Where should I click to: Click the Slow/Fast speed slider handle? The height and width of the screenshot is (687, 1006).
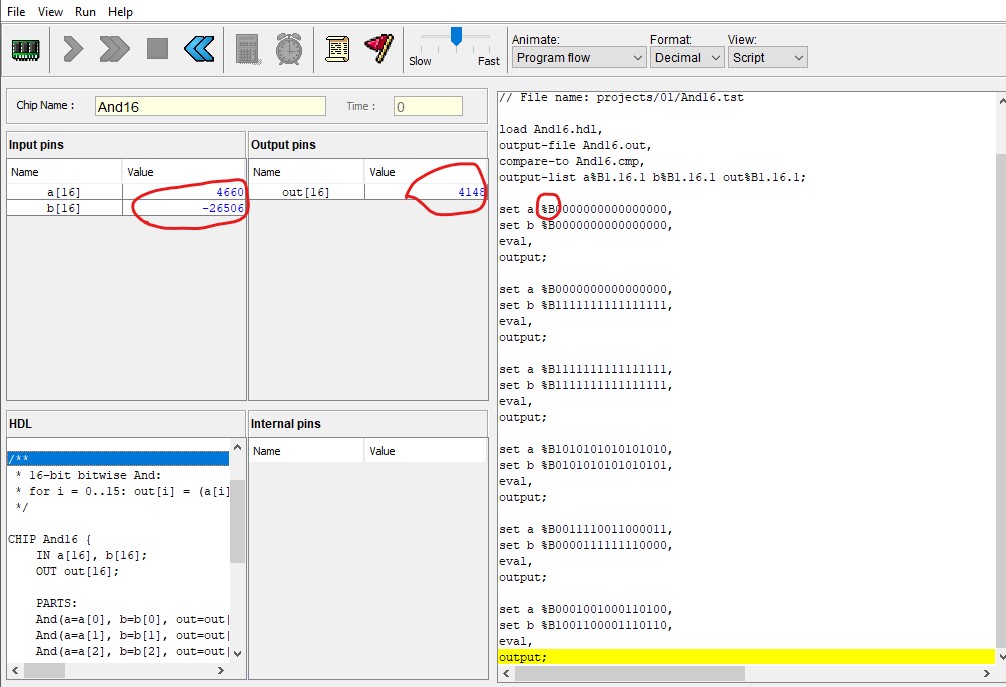[x=456, y=37]
